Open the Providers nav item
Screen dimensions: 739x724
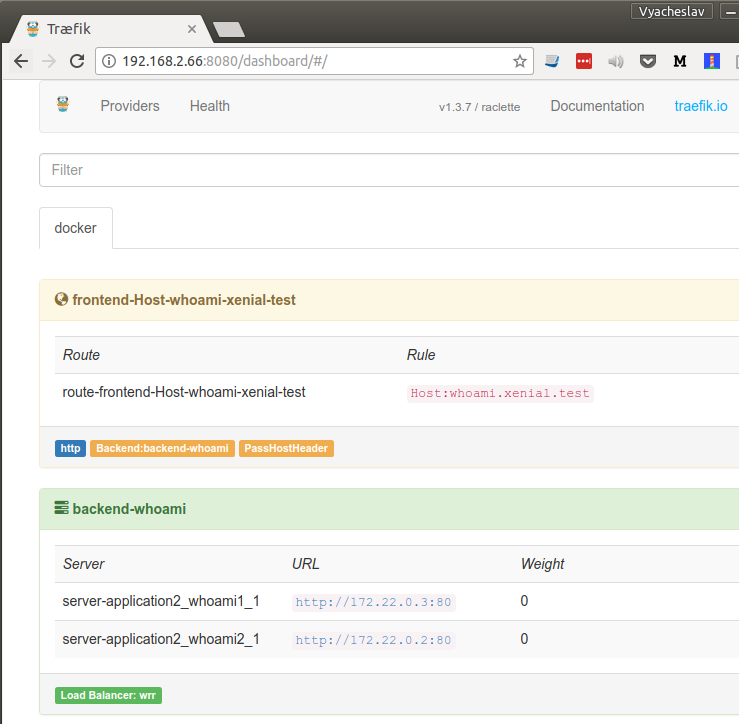[x=130, y=106]
